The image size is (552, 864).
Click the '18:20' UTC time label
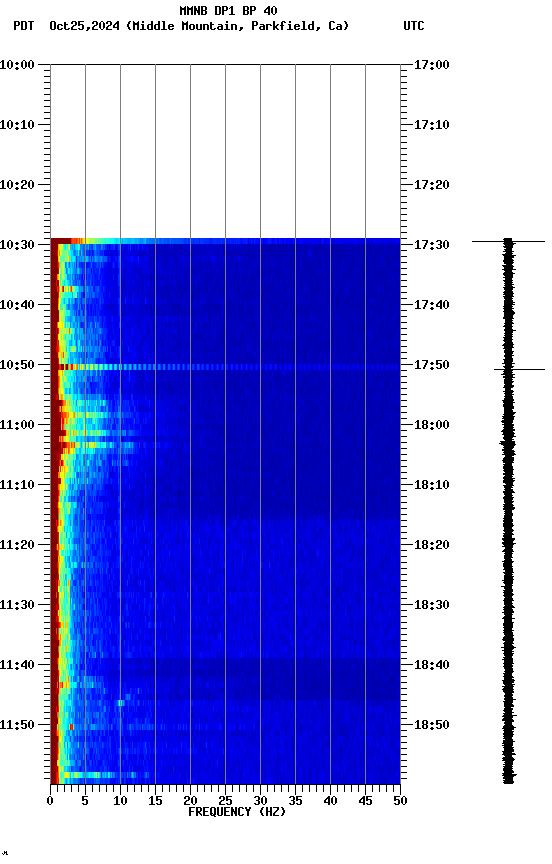pyautogui.click(x=432, y=546)
